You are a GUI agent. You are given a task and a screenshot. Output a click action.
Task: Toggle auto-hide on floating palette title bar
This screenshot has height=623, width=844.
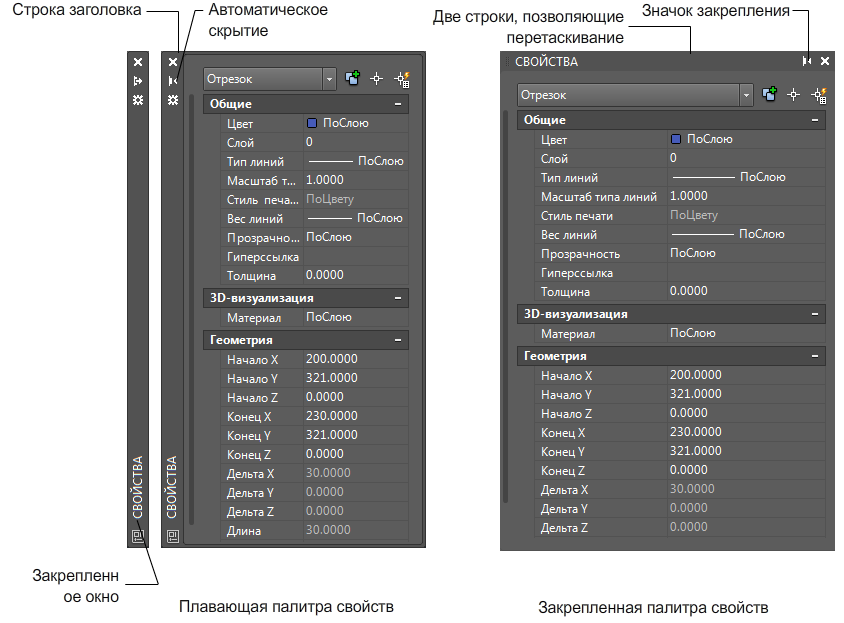(172, 81)
